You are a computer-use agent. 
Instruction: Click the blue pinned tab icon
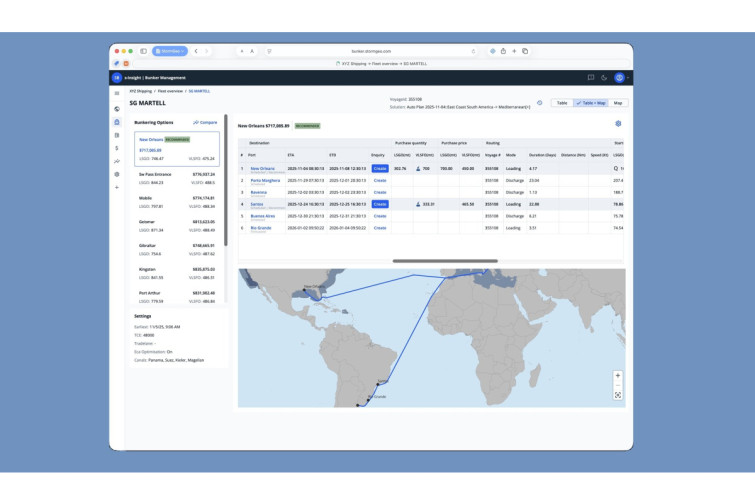(117, 64)
